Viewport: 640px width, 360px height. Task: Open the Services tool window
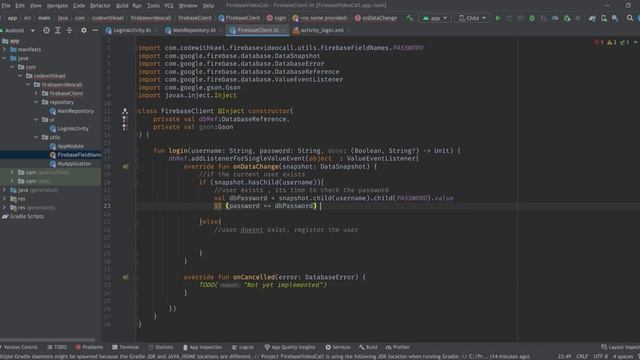(x=338, y=347)
